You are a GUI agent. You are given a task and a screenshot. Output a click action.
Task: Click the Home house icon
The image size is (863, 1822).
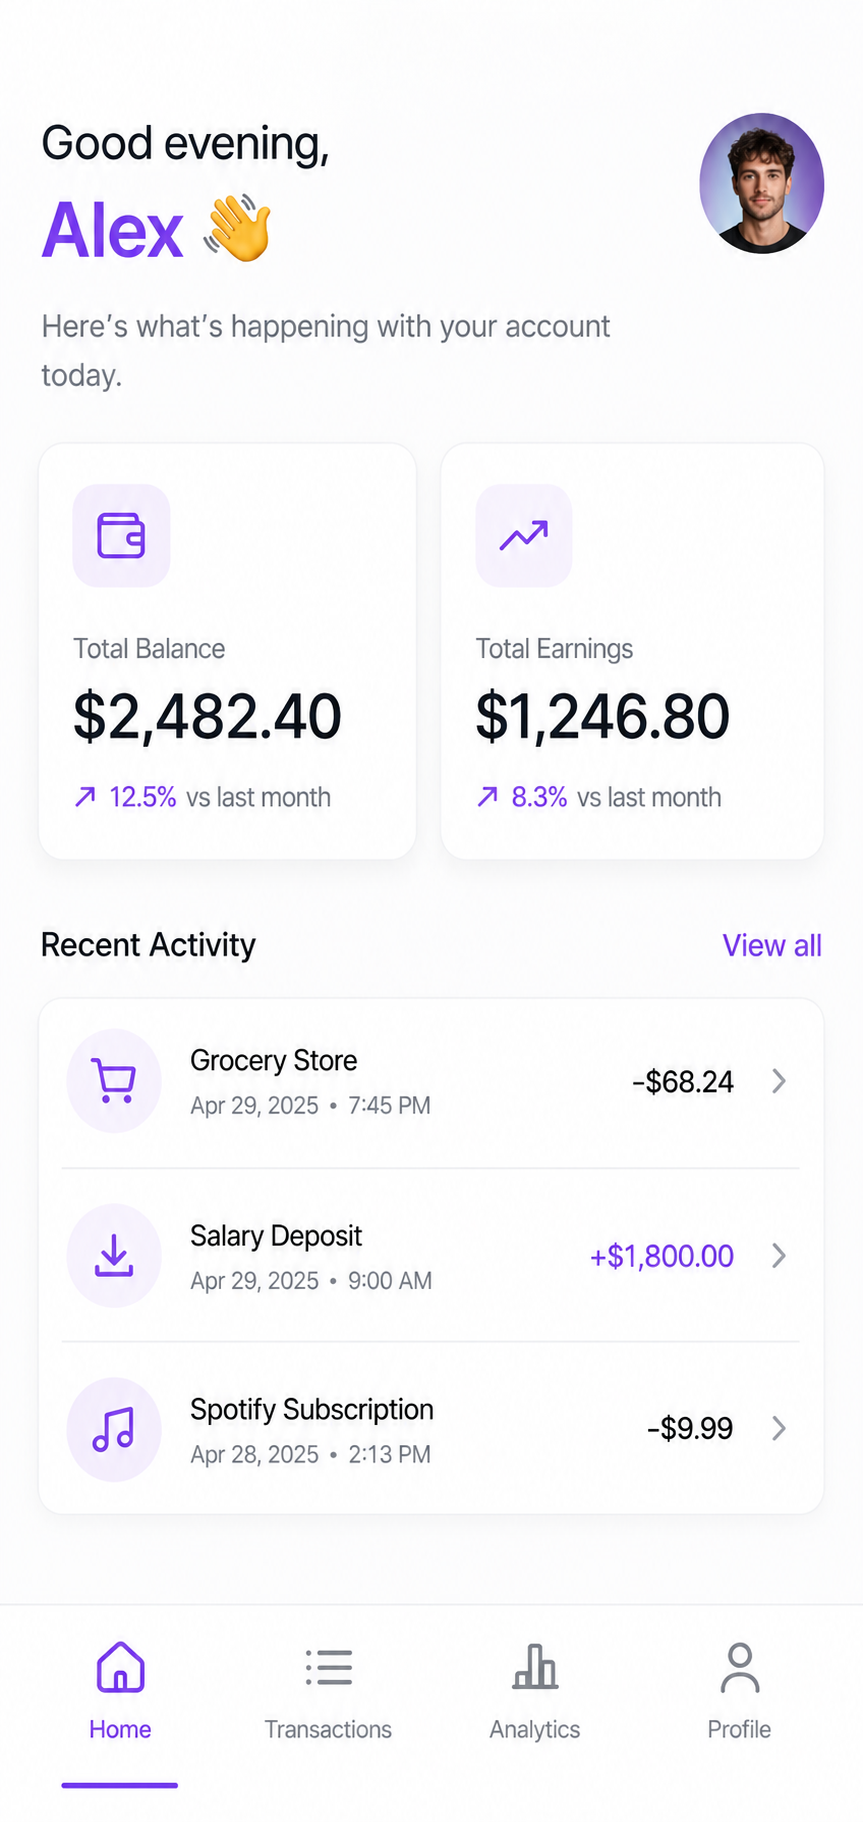(120, 1667)
